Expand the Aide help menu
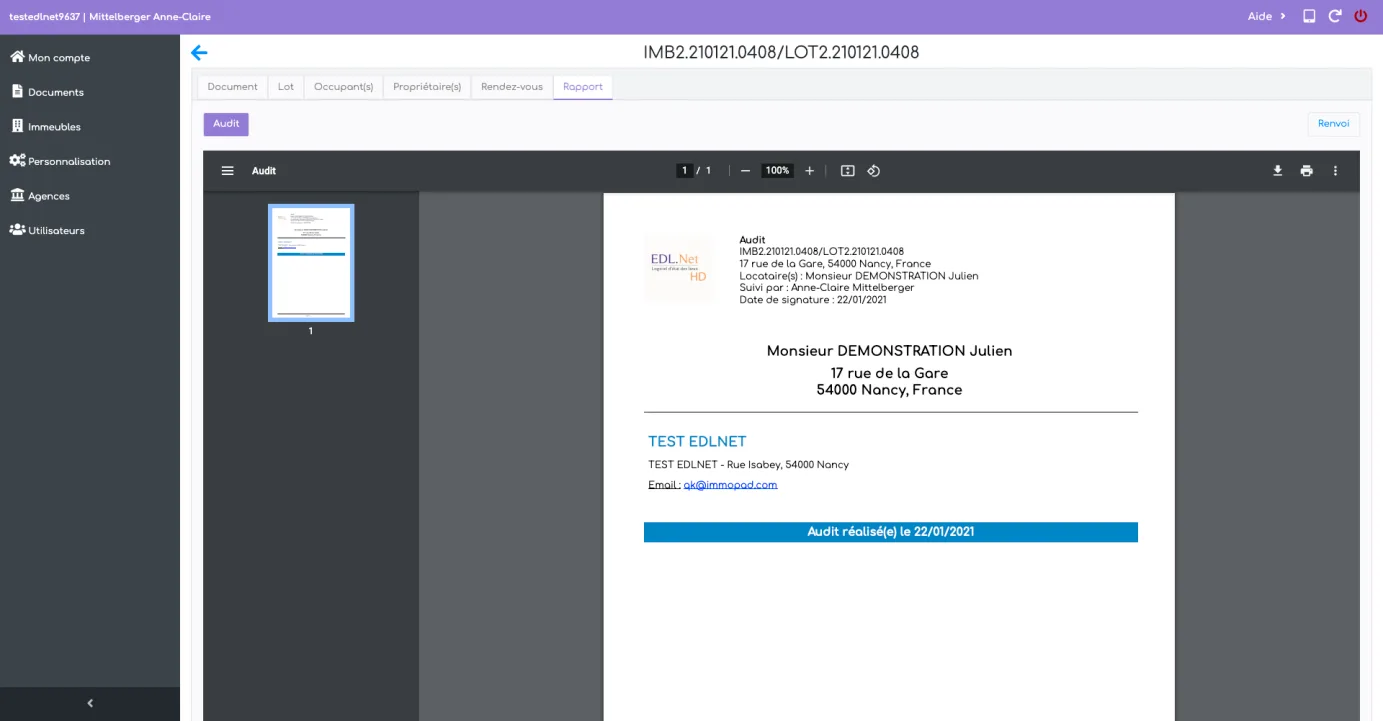This screenshot has width=1383, height=721. point(1267,16)
